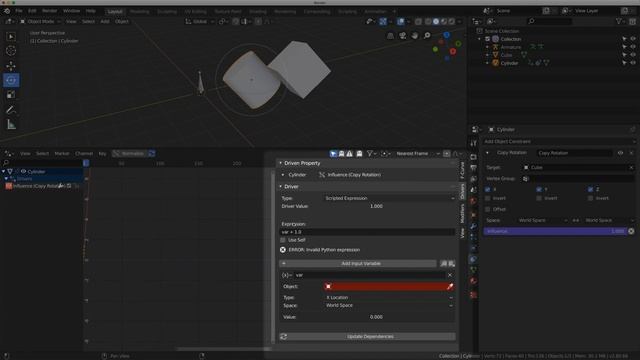Image resolution: width=640 pixels, height=360 pixels.
Task: Click the paste driver variables icon
Action: pos(451,264)
